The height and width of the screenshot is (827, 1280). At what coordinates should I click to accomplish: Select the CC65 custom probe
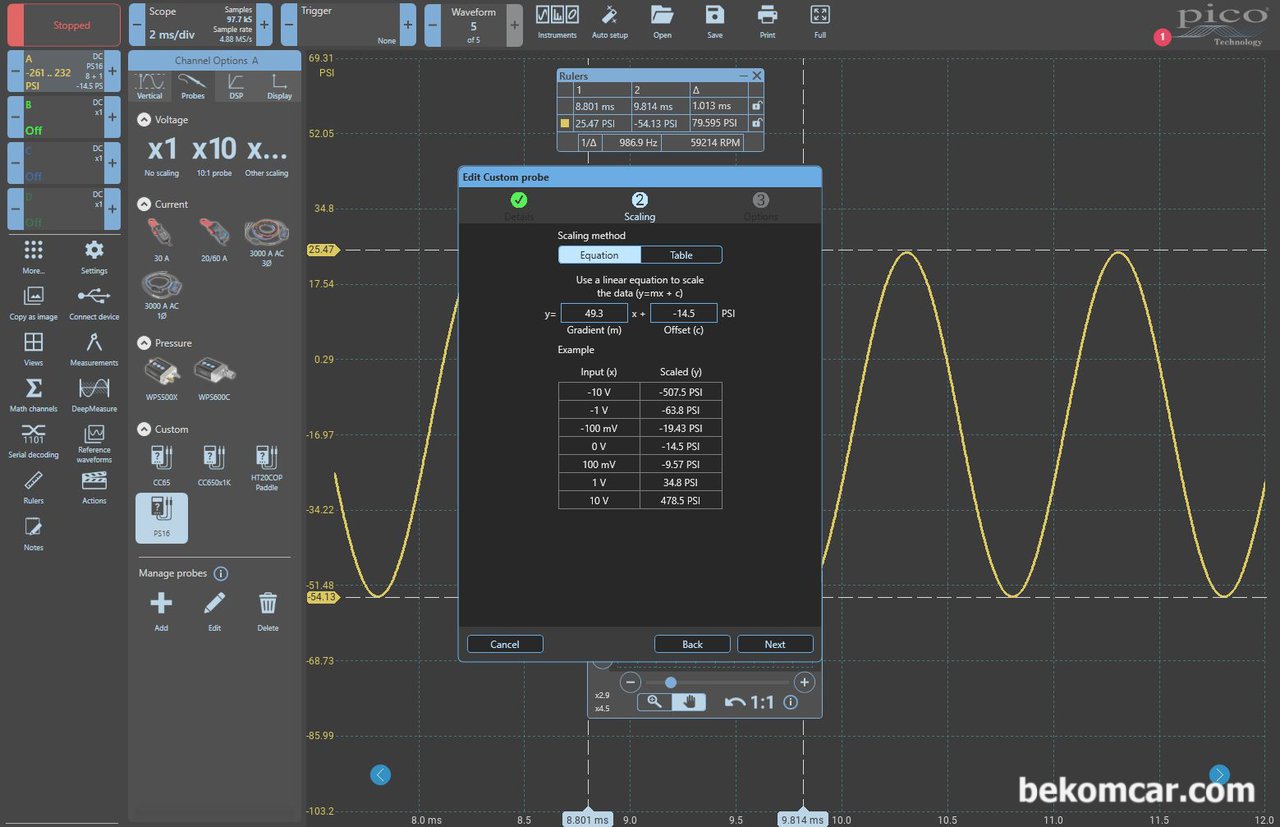click(161, 466)
